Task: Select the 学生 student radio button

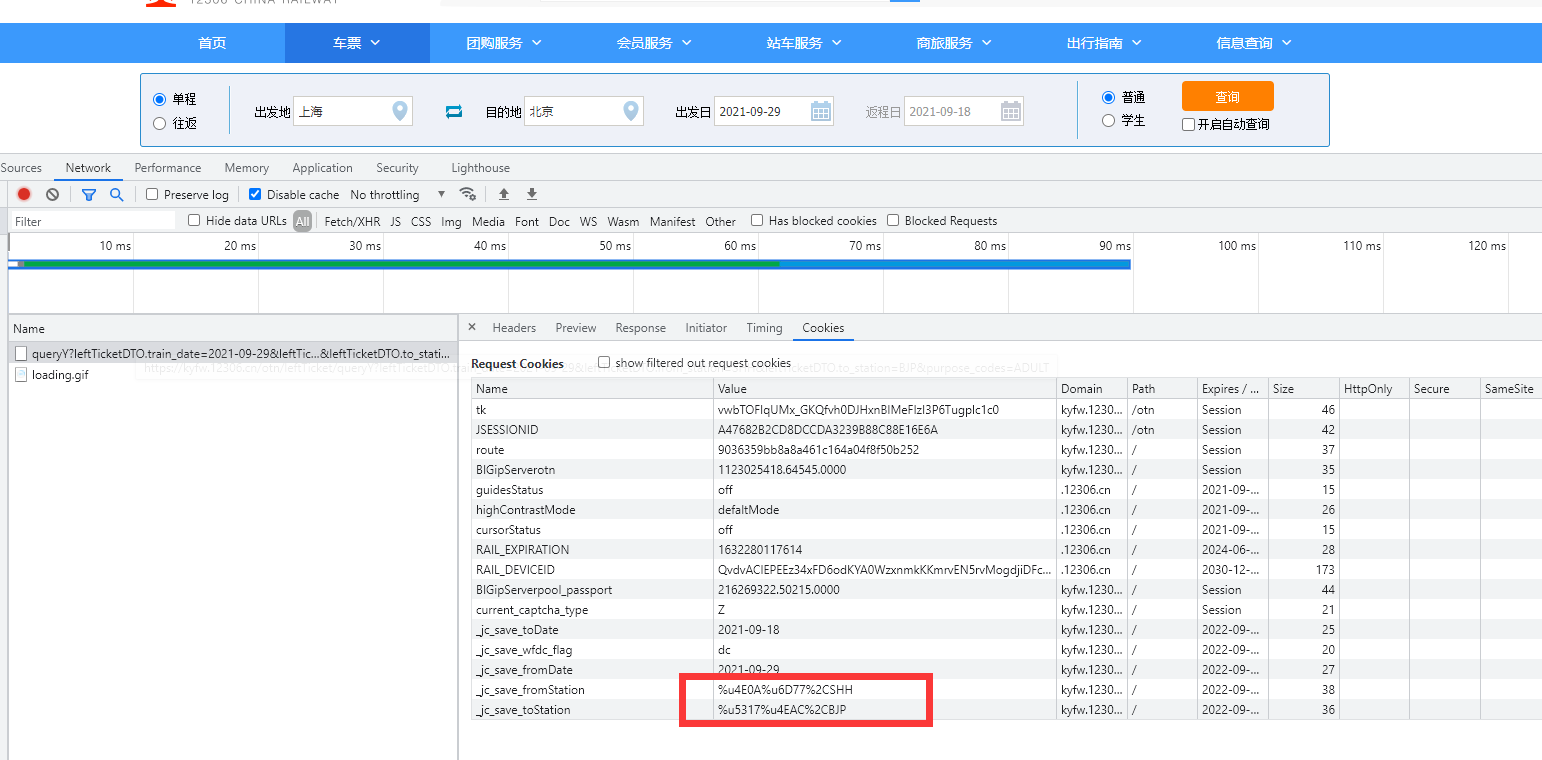Action: pyautogui.click(x=1108, y=120)
